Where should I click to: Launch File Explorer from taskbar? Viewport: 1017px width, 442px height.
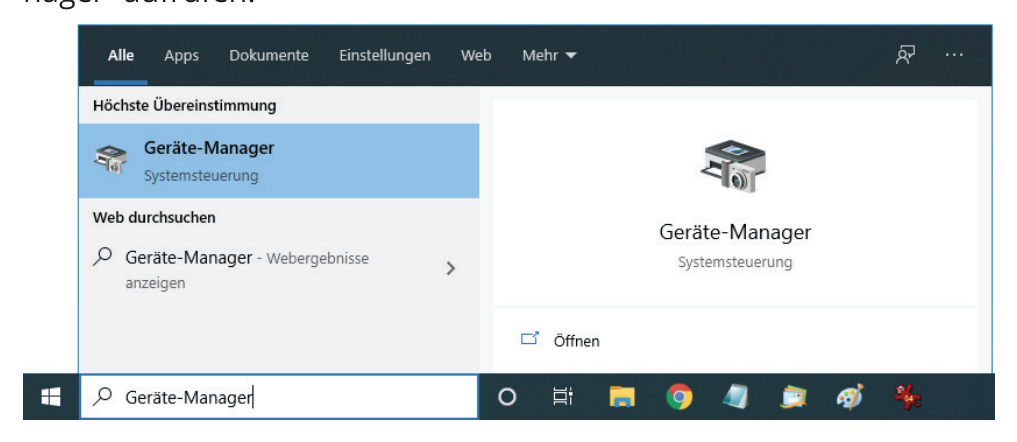coord(622,397)
